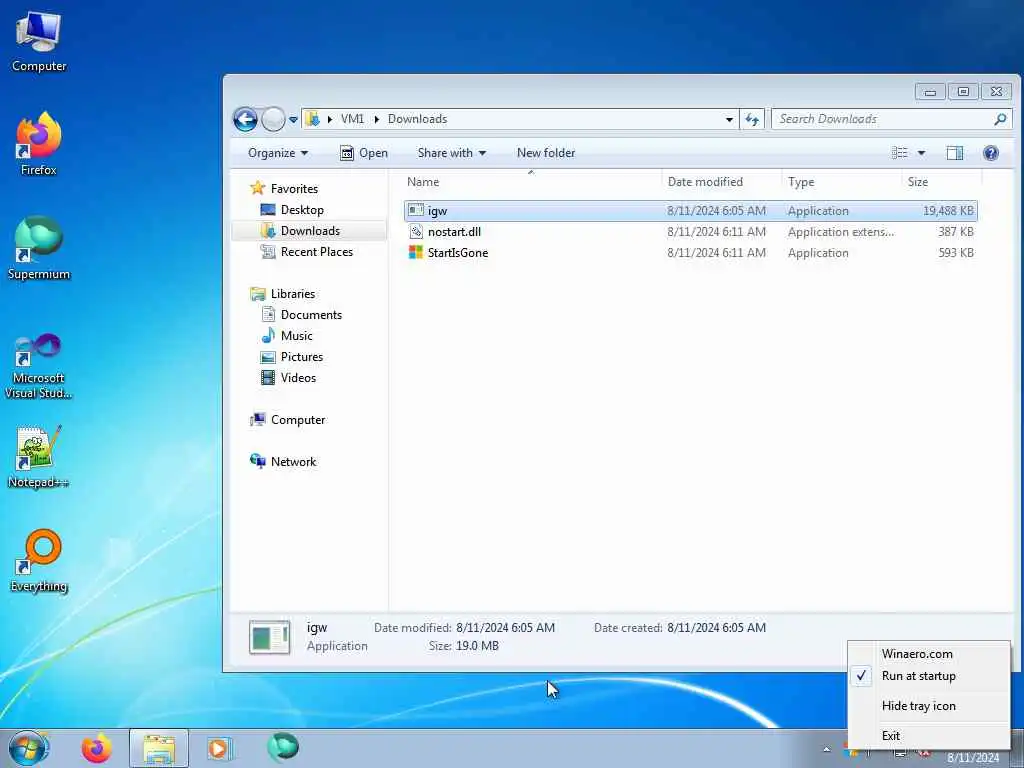Sort by Date modified column
This screenshot has height=768, width=1024.
point(721,182)
